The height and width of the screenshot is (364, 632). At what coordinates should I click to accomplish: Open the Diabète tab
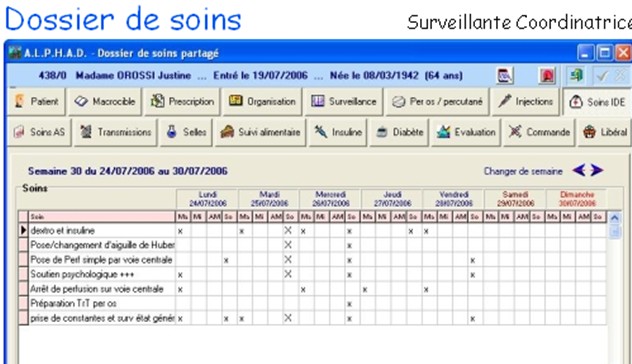399,132
